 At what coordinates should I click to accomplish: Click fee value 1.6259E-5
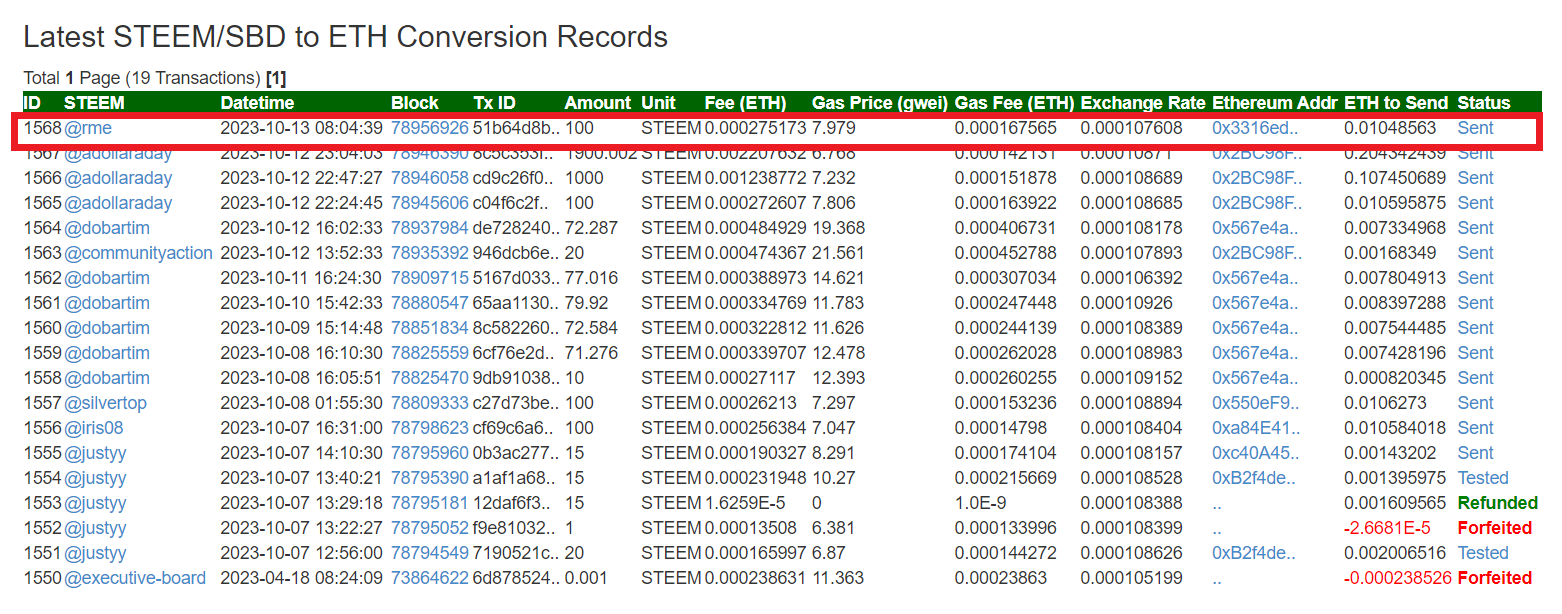click(x=747, y=503)
